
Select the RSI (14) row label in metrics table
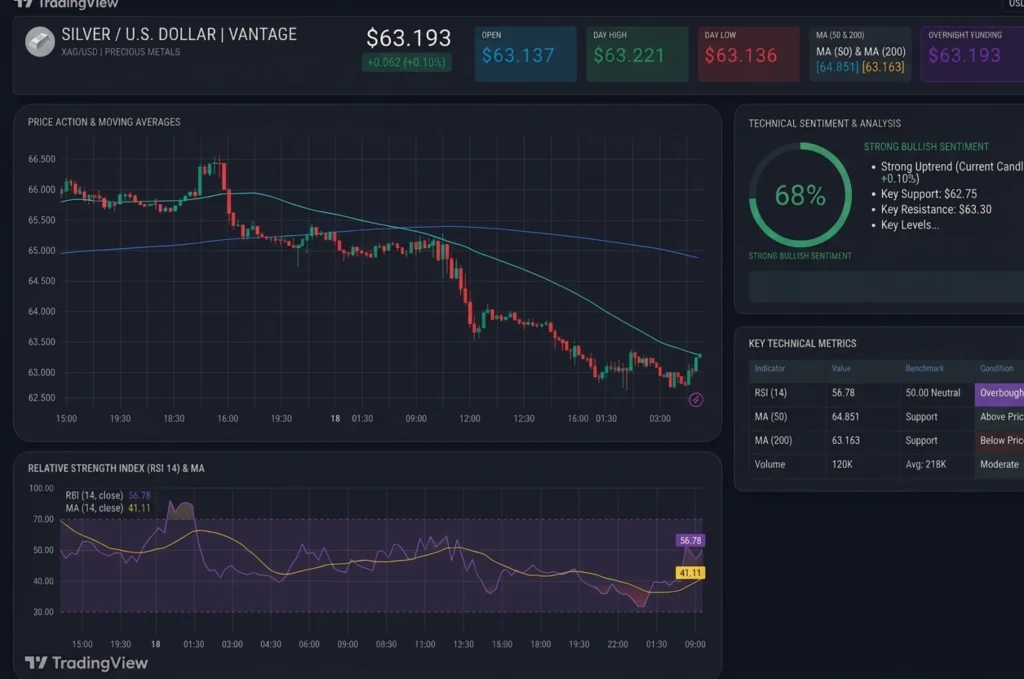771,393
